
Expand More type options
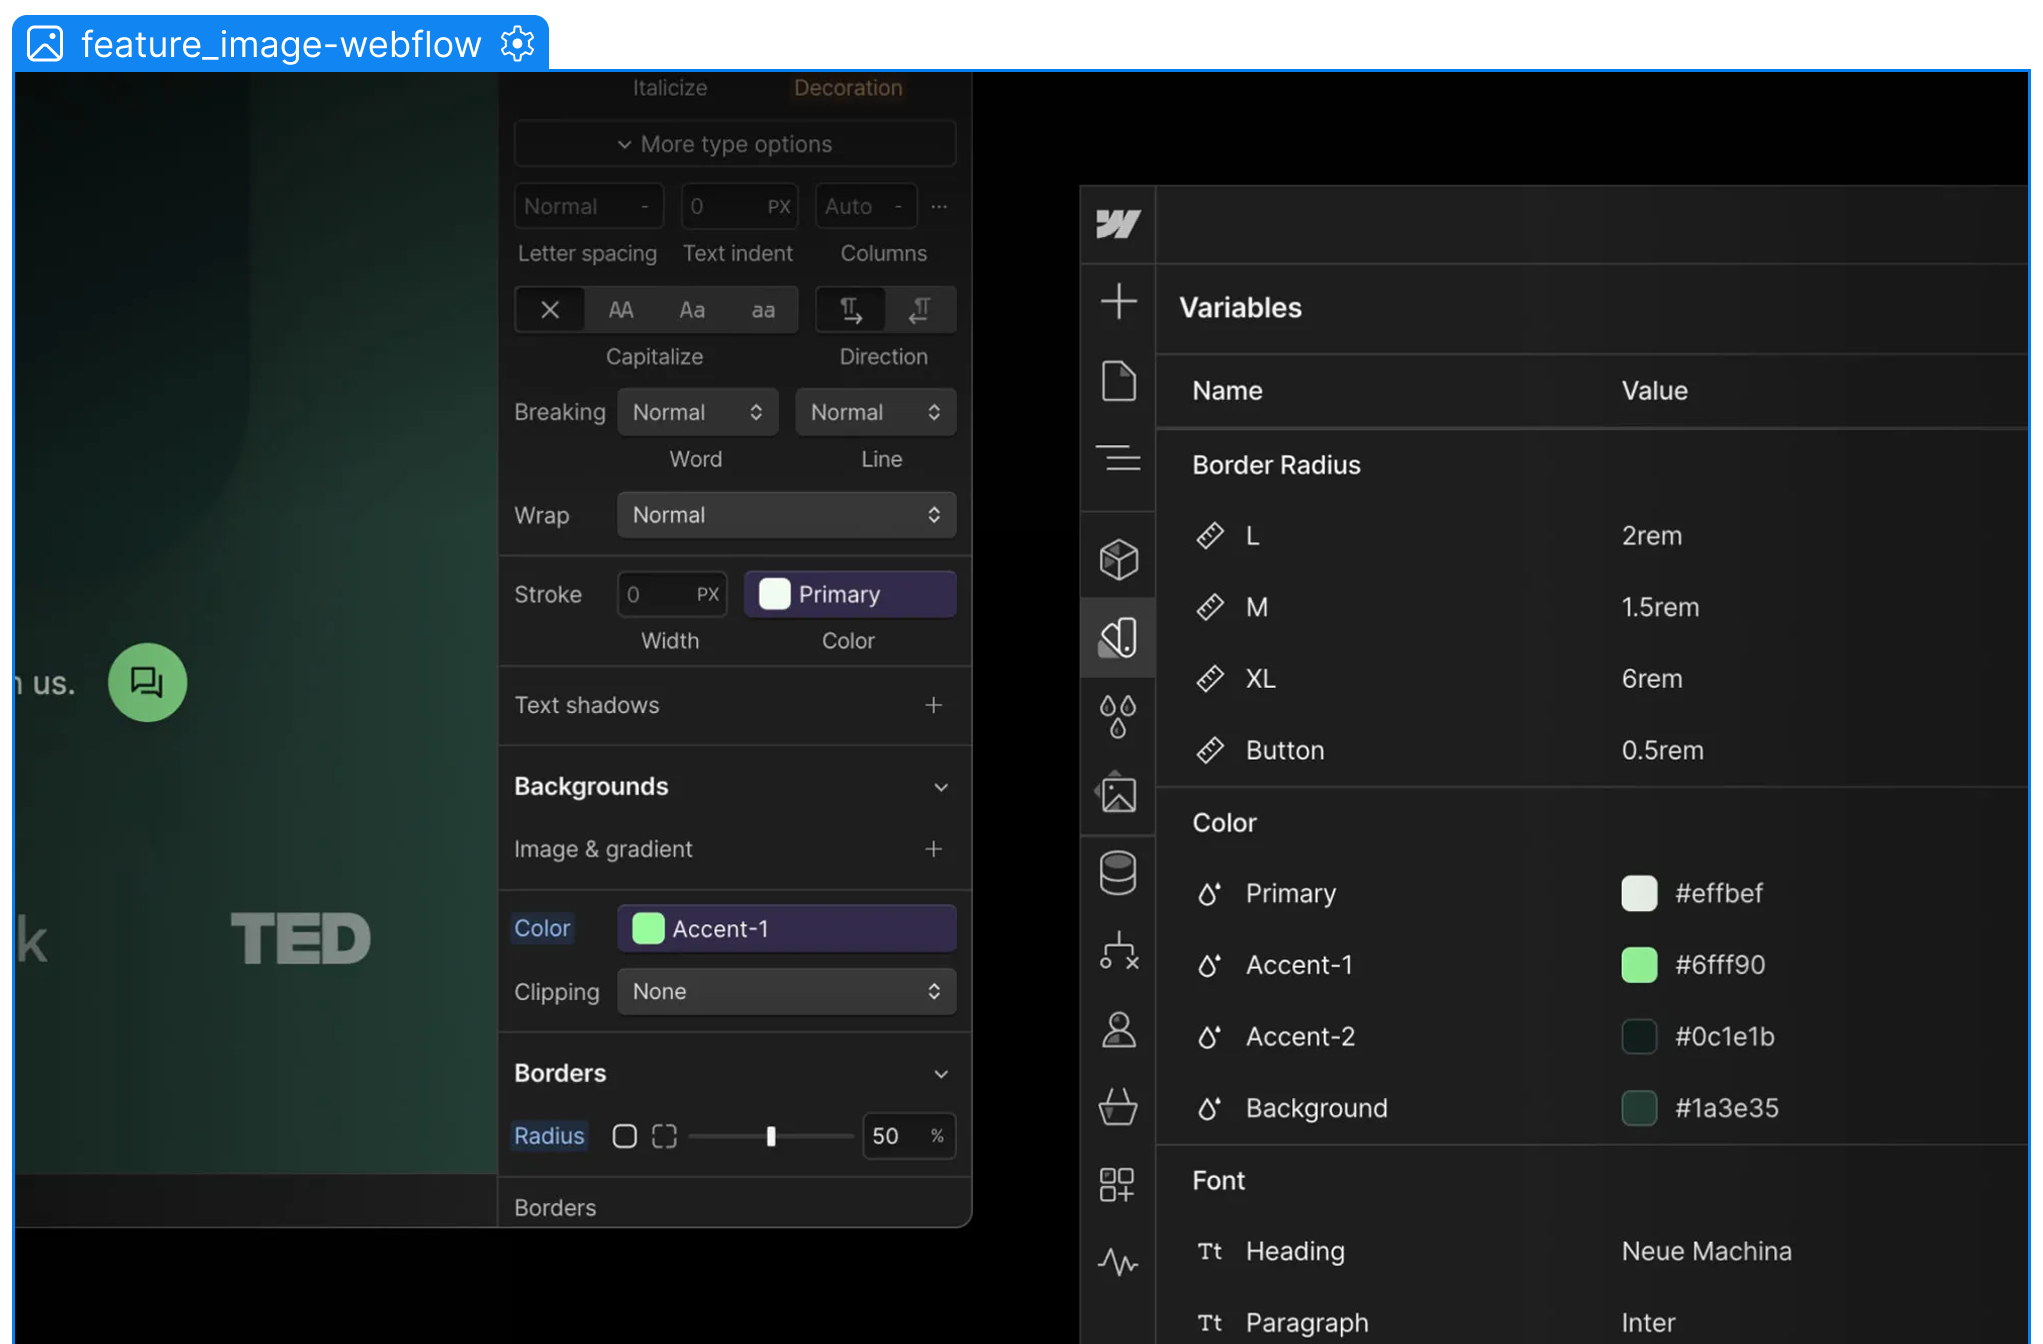(x=735, y=144)
